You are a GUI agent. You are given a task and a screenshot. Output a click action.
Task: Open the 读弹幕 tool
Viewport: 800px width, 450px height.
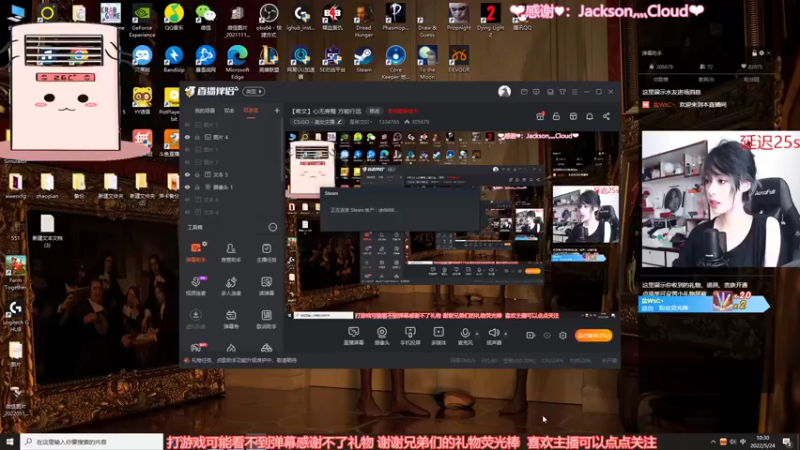tap(266, 286)
